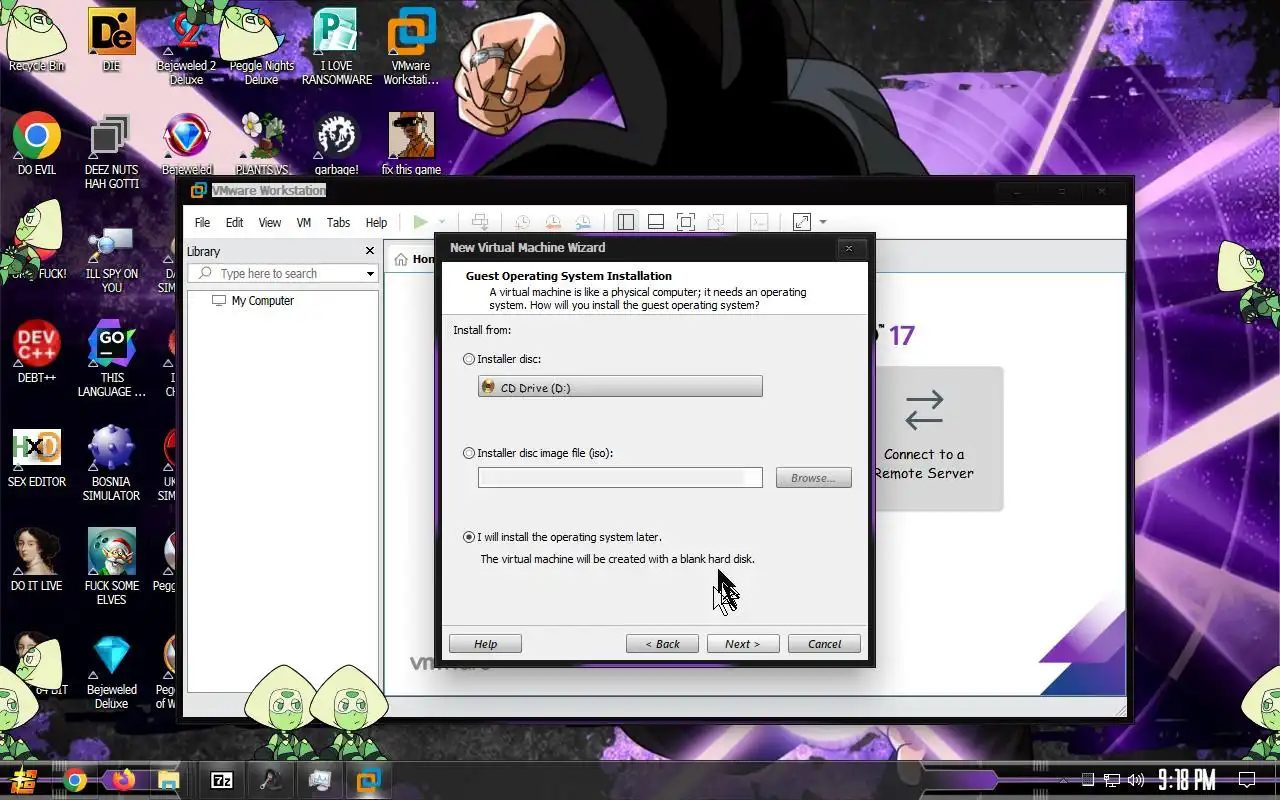This screenshot has height=800, width=1280.
Task: Open the DEBT++ Dev-C++ desktop icon
Action: 37,352
